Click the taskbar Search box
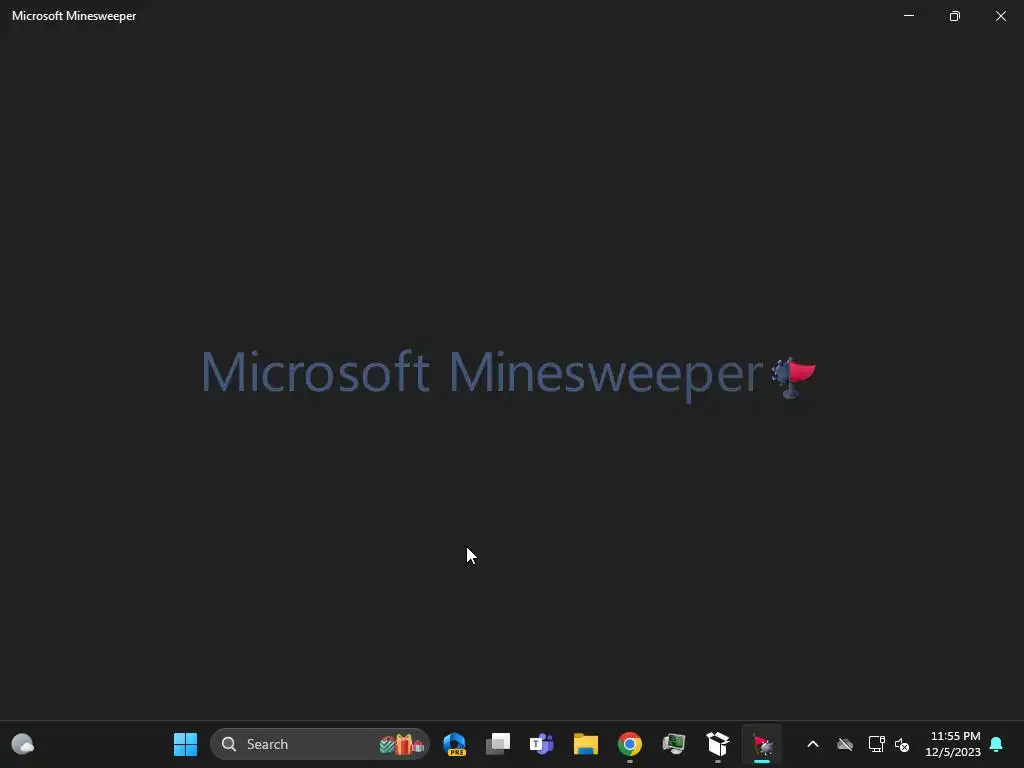This screenshot has height=768, width=1024. point(320,744)
